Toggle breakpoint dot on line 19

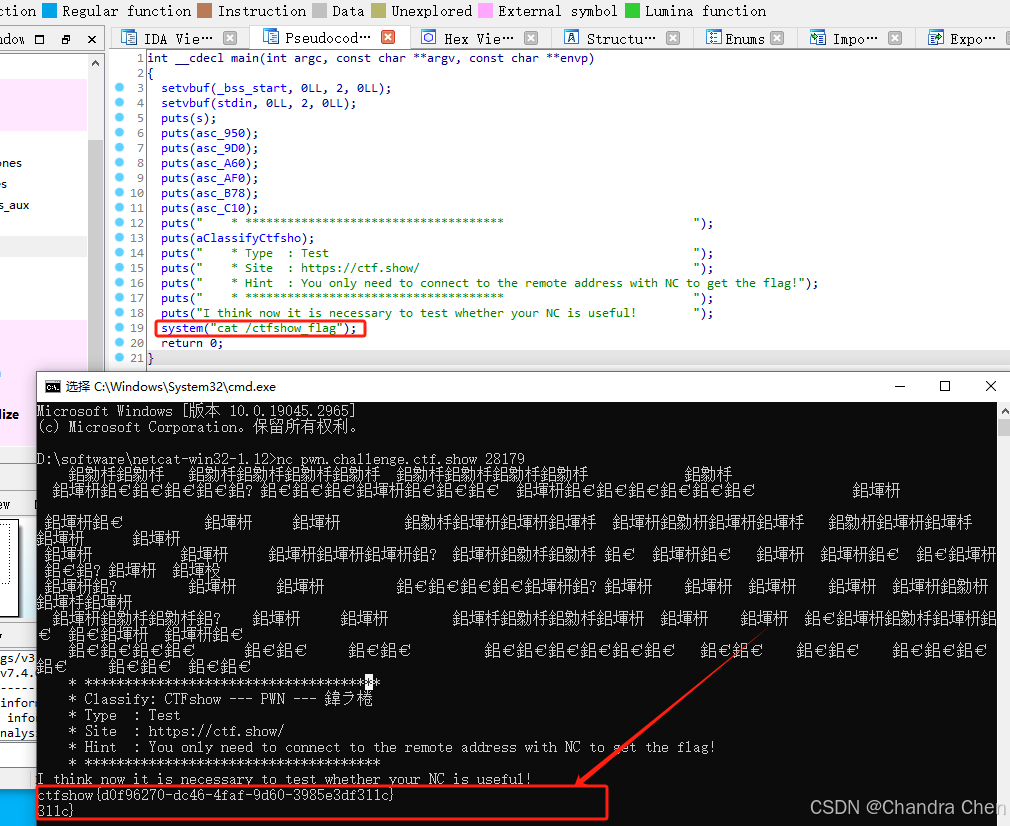119,327
